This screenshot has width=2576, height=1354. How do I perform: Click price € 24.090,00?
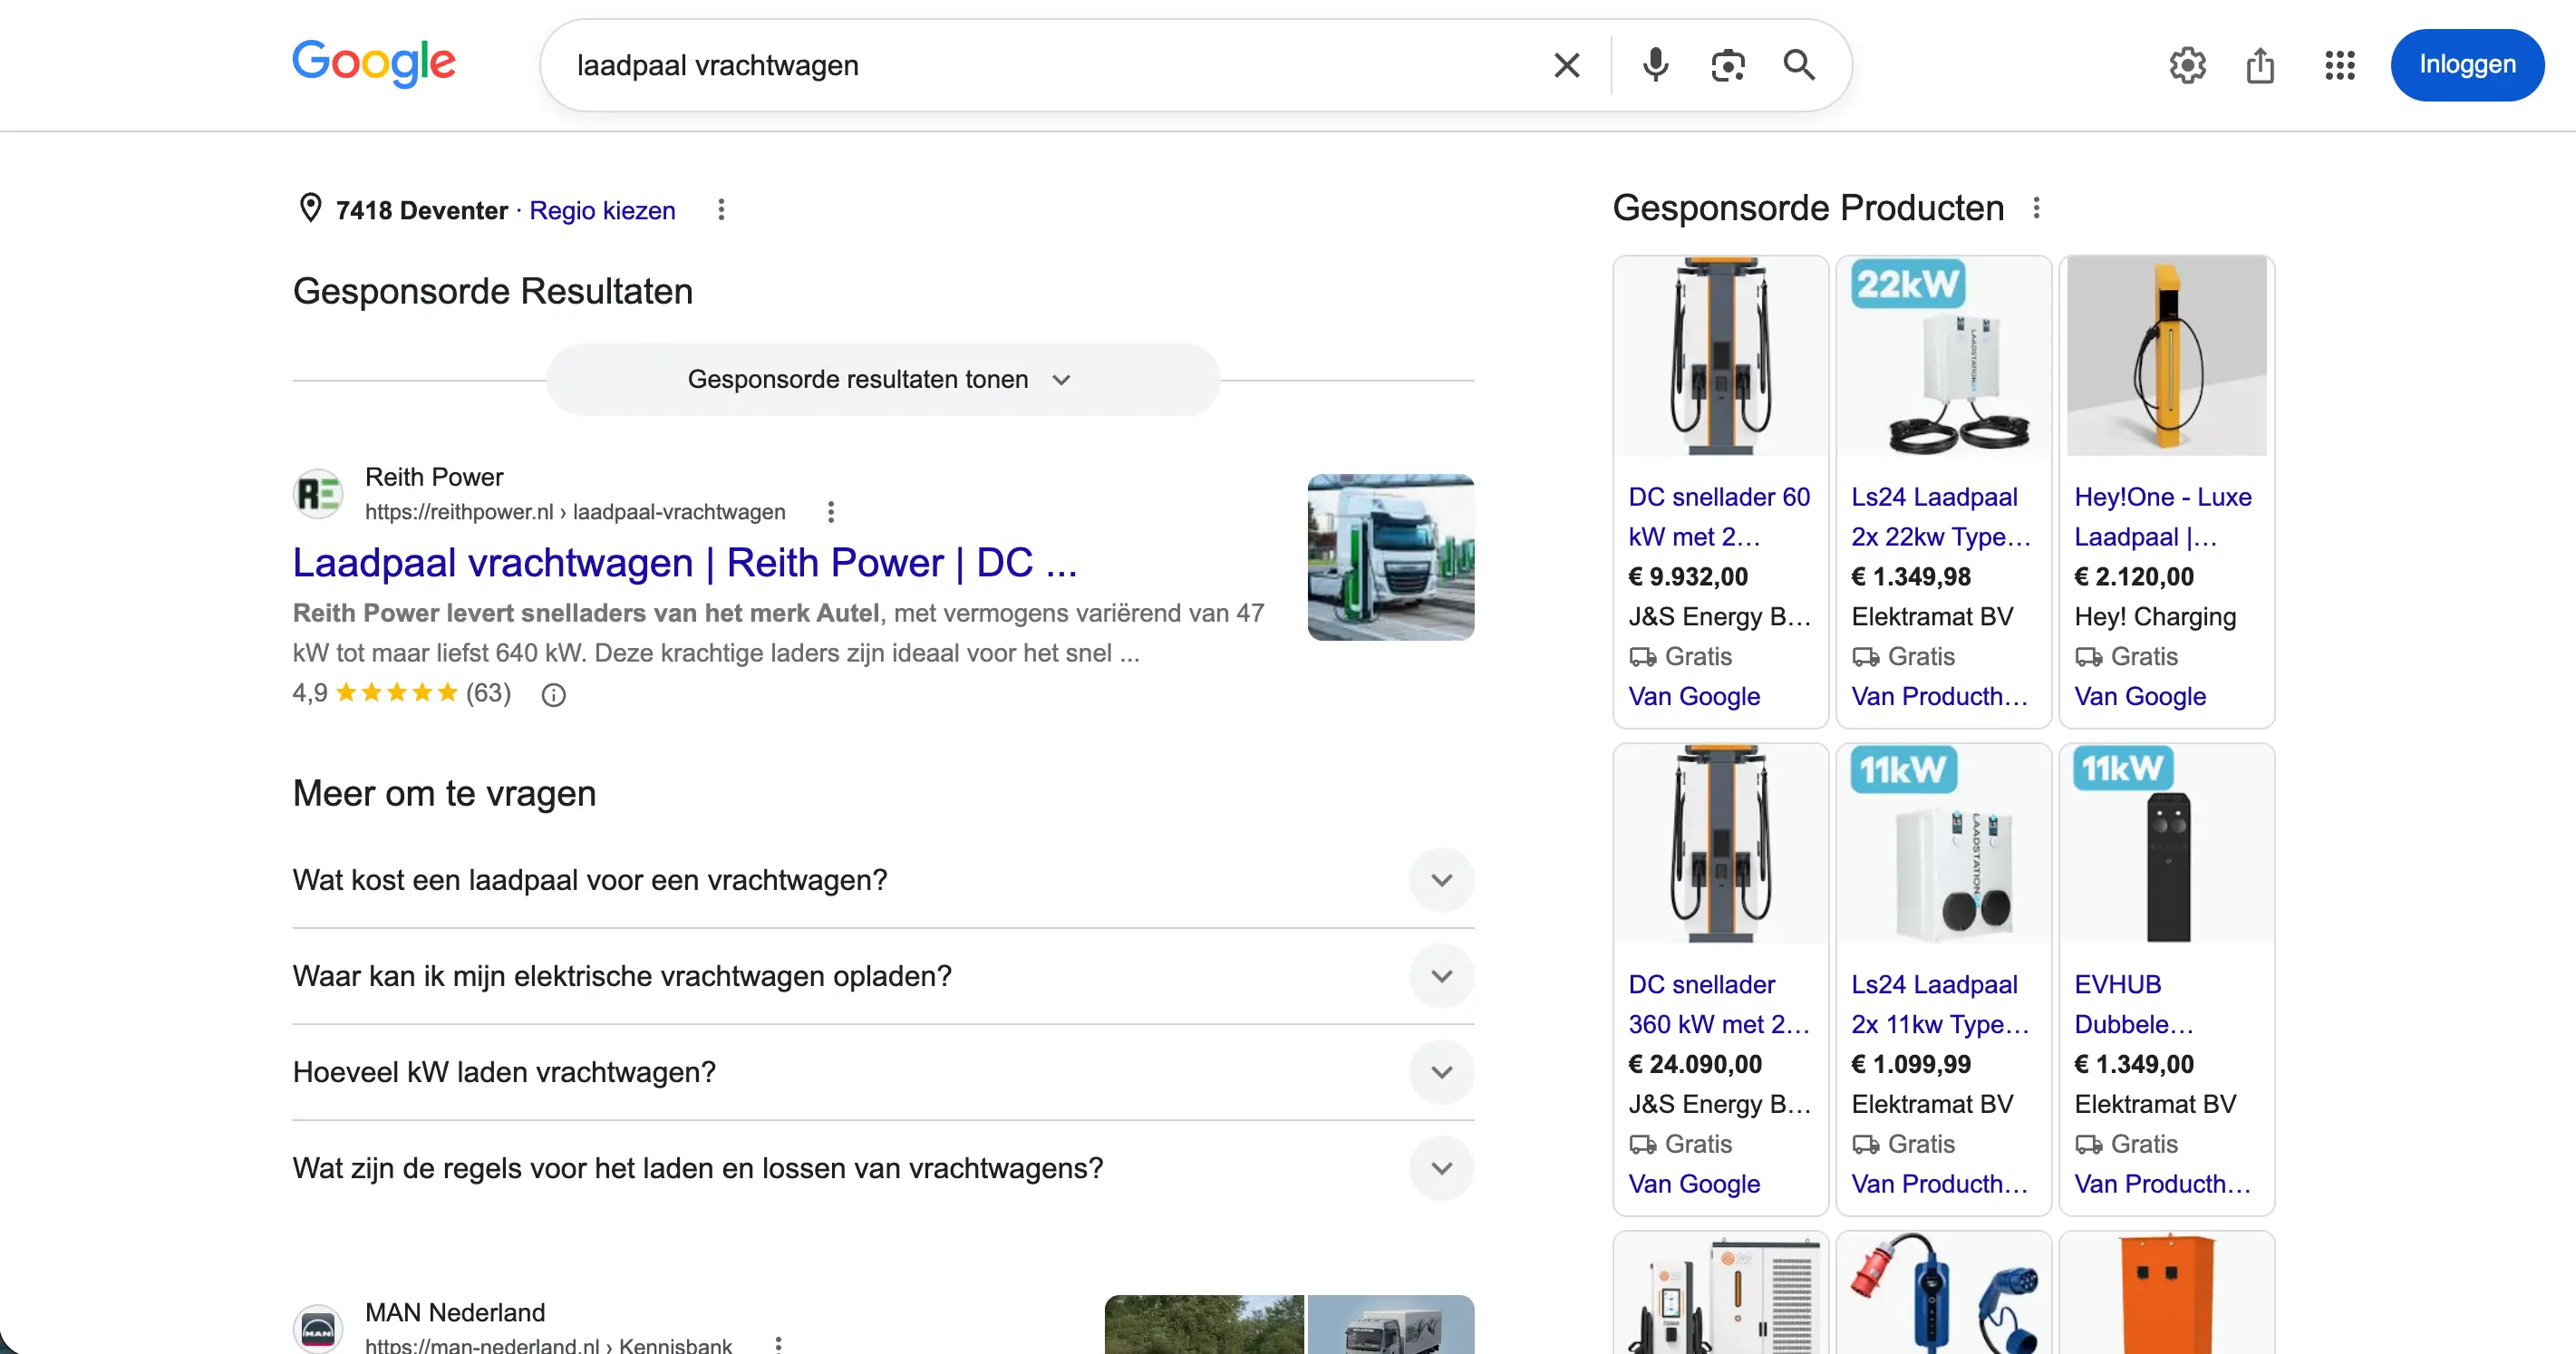1695,1064
